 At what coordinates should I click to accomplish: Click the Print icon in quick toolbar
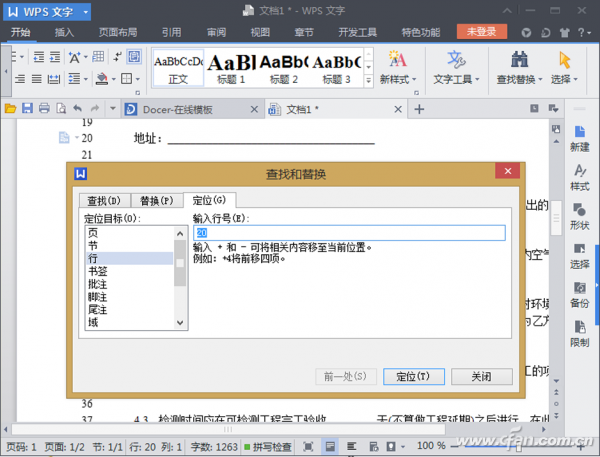(44, 109)
